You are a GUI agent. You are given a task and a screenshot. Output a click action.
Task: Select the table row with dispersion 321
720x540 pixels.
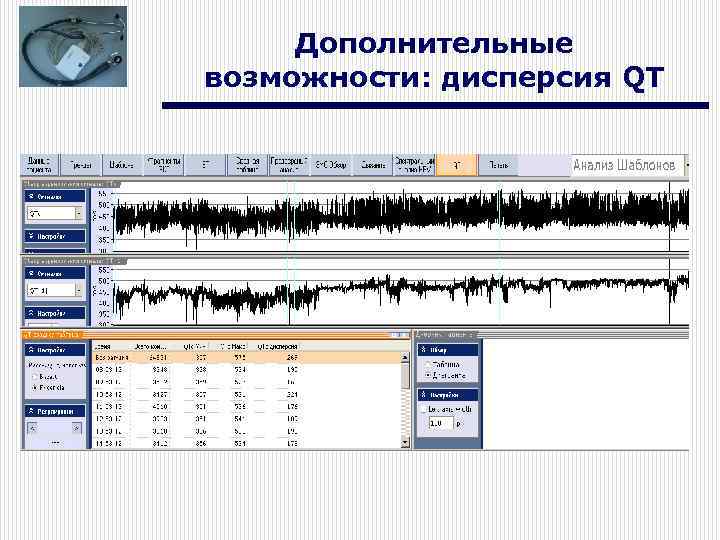[x=247, y=394]
